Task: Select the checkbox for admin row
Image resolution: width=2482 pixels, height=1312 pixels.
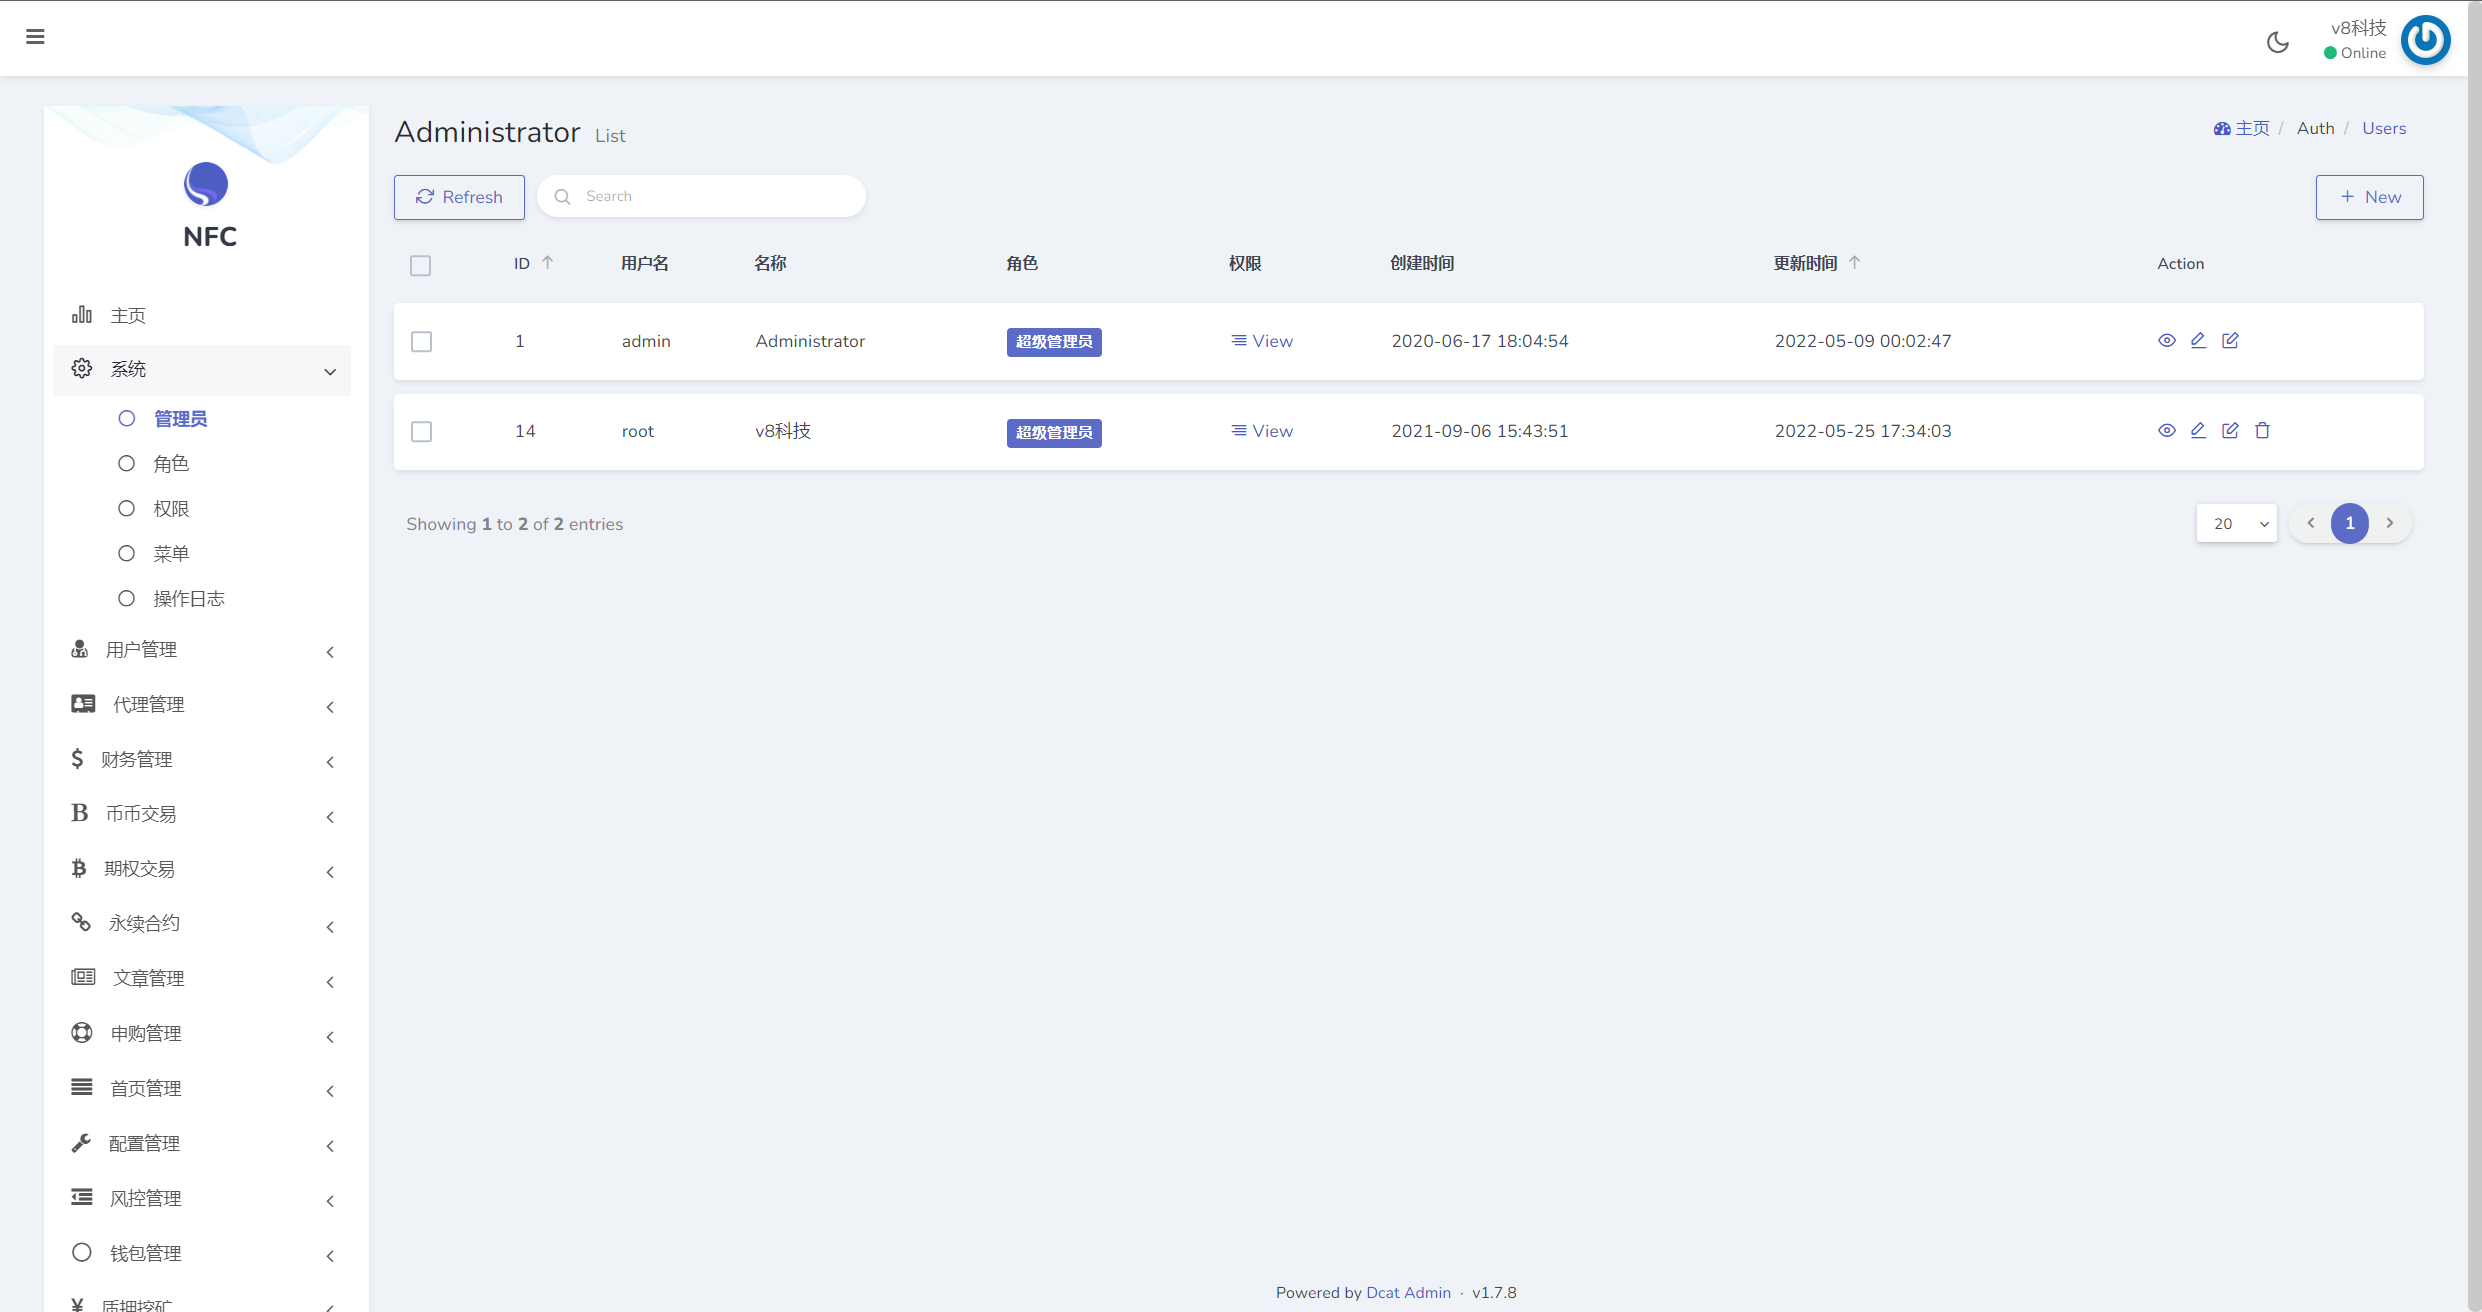Action: 422,340
